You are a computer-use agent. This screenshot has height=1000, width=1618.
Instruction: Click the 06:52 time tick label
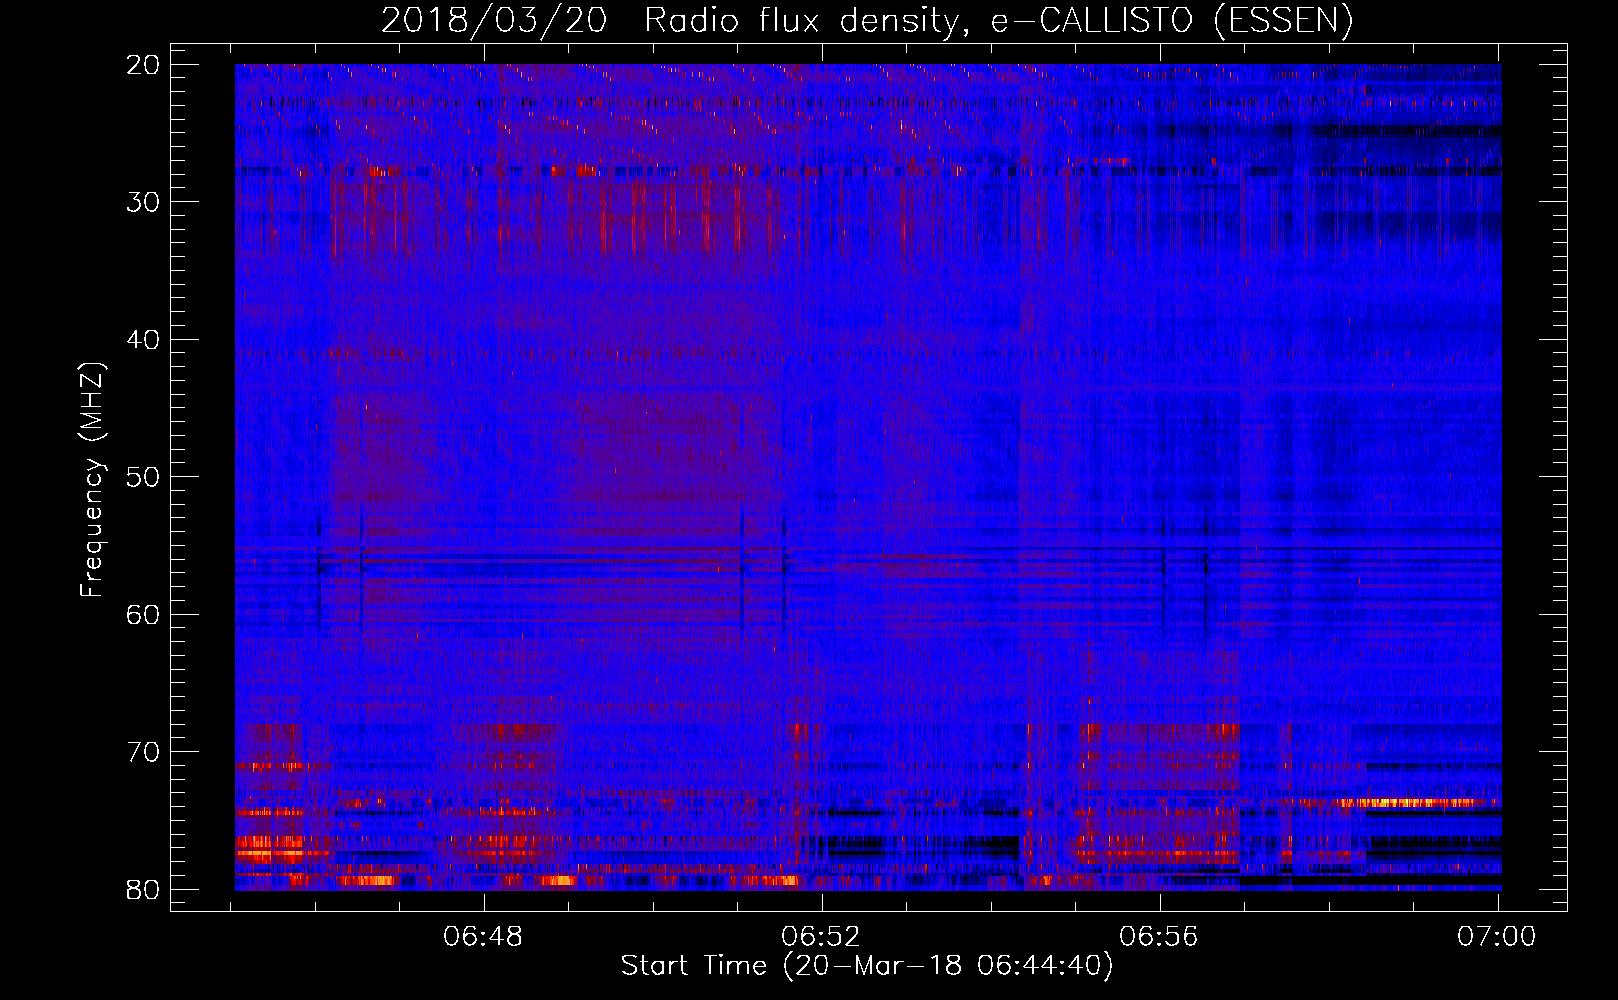click(x=822, y=937)
